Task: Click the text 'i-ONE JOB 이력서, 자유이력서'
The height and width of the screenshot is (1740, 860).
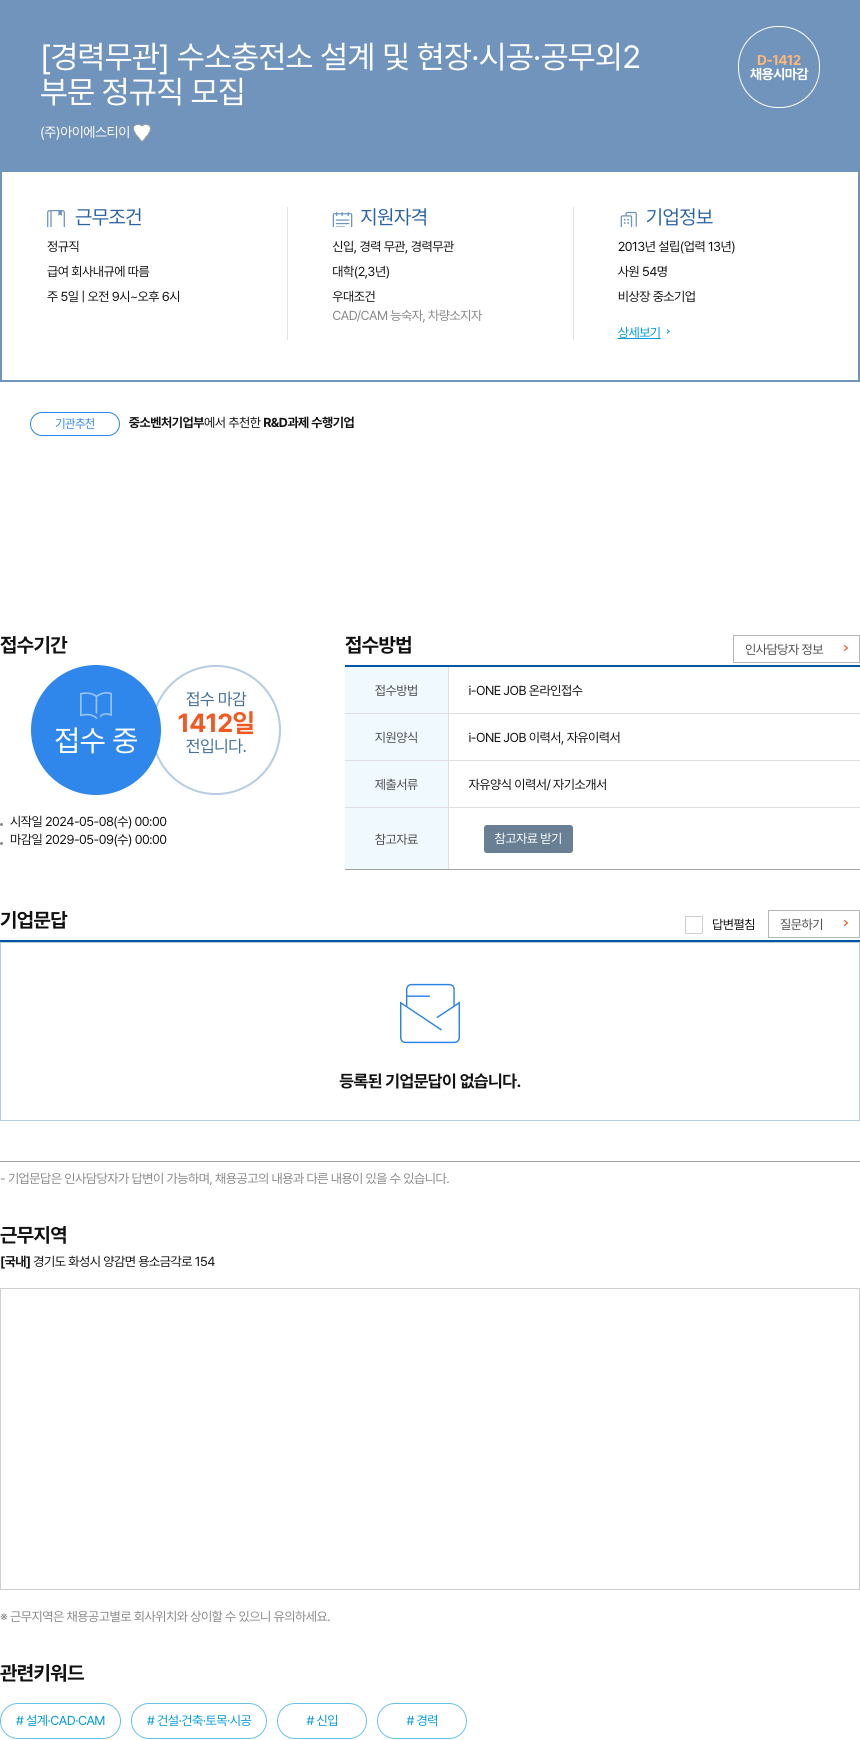Action: (x=544, y=738)
